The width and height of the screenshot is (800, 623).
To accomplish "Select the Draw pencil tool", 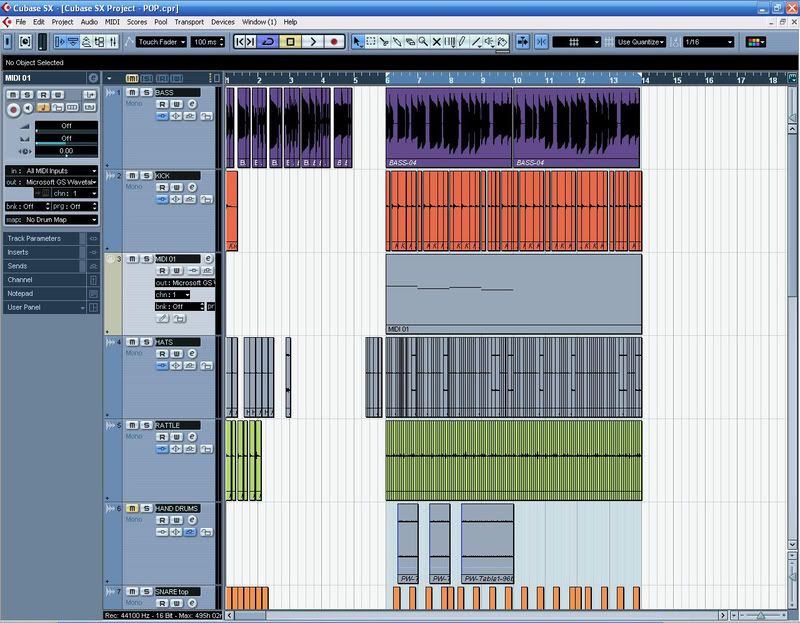I will (462, 42).
